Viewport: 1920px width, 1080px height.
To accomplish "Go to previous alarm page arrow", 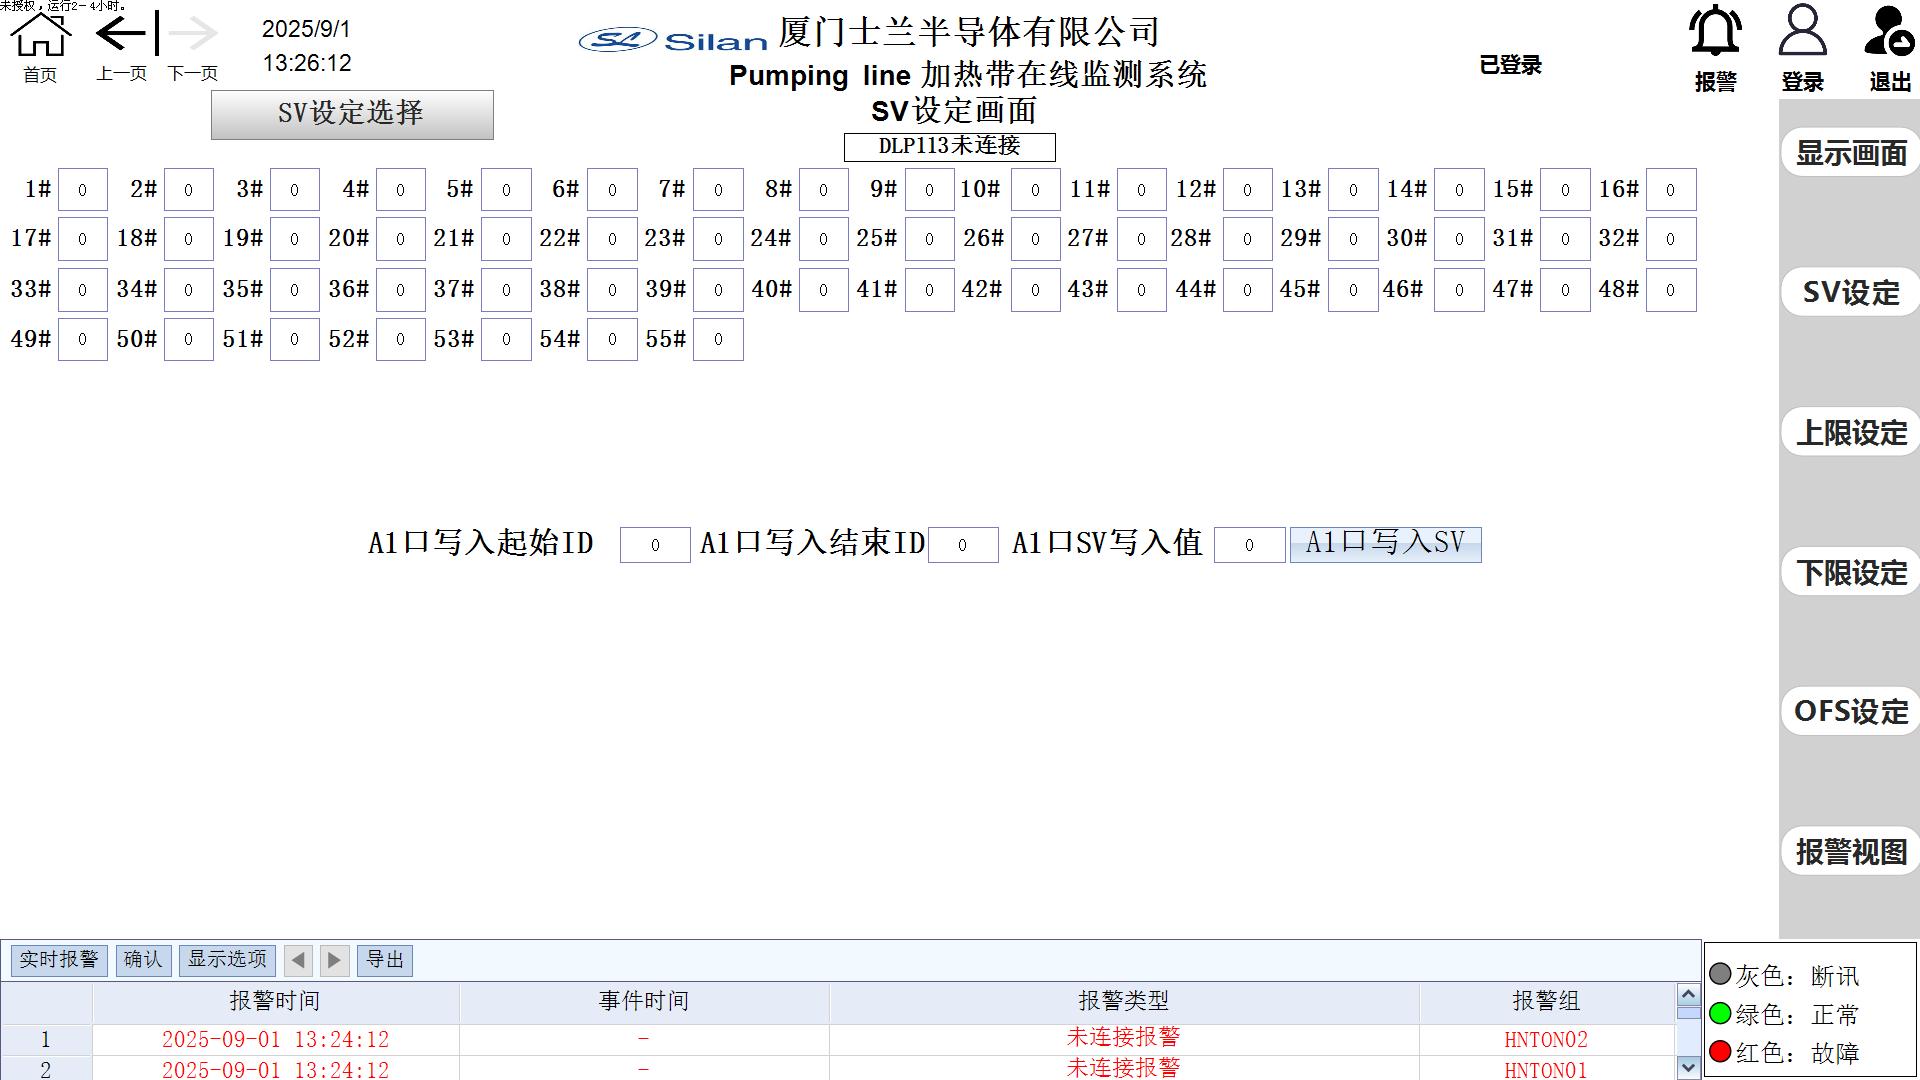I will (298, 961).
